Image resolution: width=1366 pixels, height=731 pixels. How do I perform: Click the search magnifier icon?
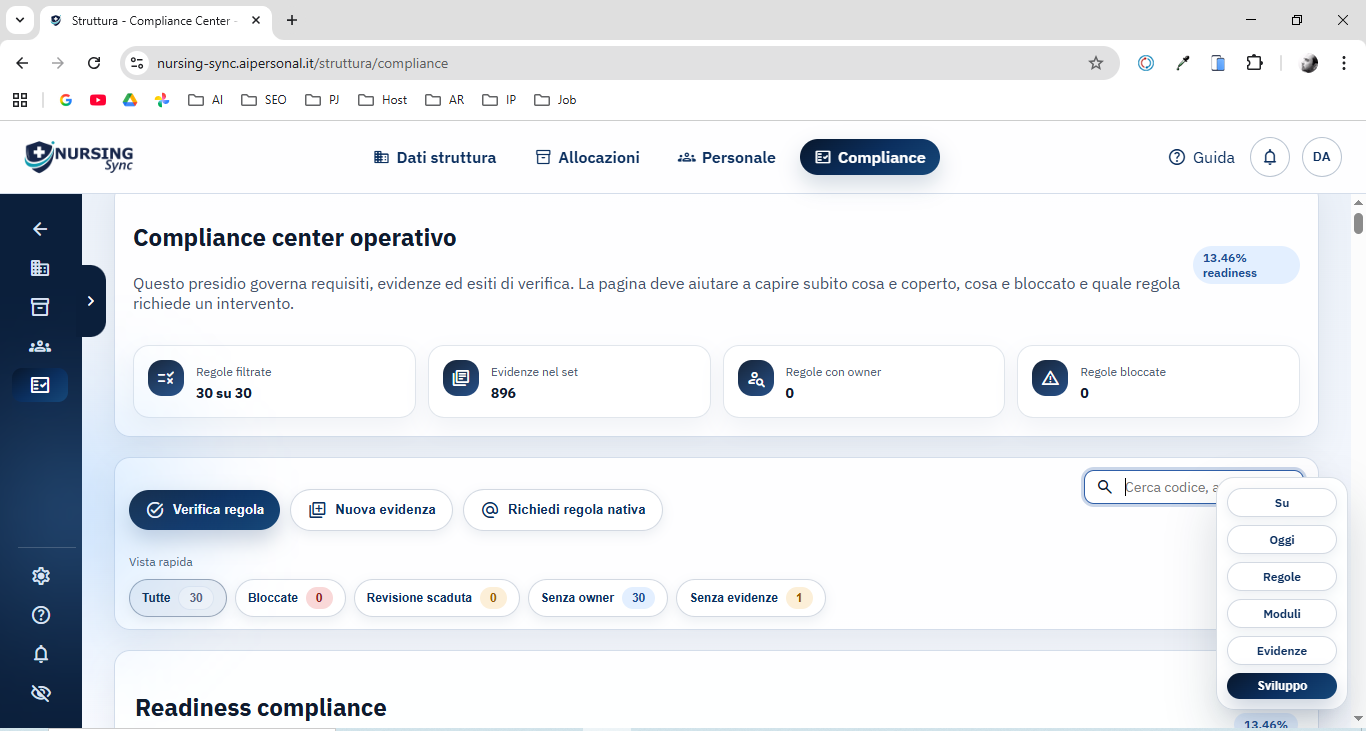[x=1105, y=487]
